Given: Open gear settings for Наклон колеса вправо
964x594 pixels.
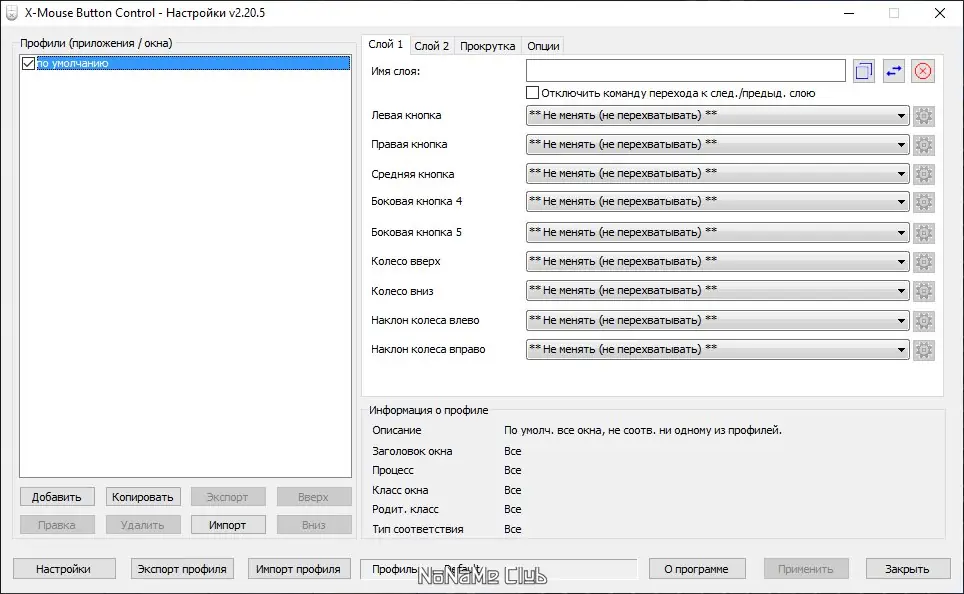Looking at the screenshot, I should [923, 349].
